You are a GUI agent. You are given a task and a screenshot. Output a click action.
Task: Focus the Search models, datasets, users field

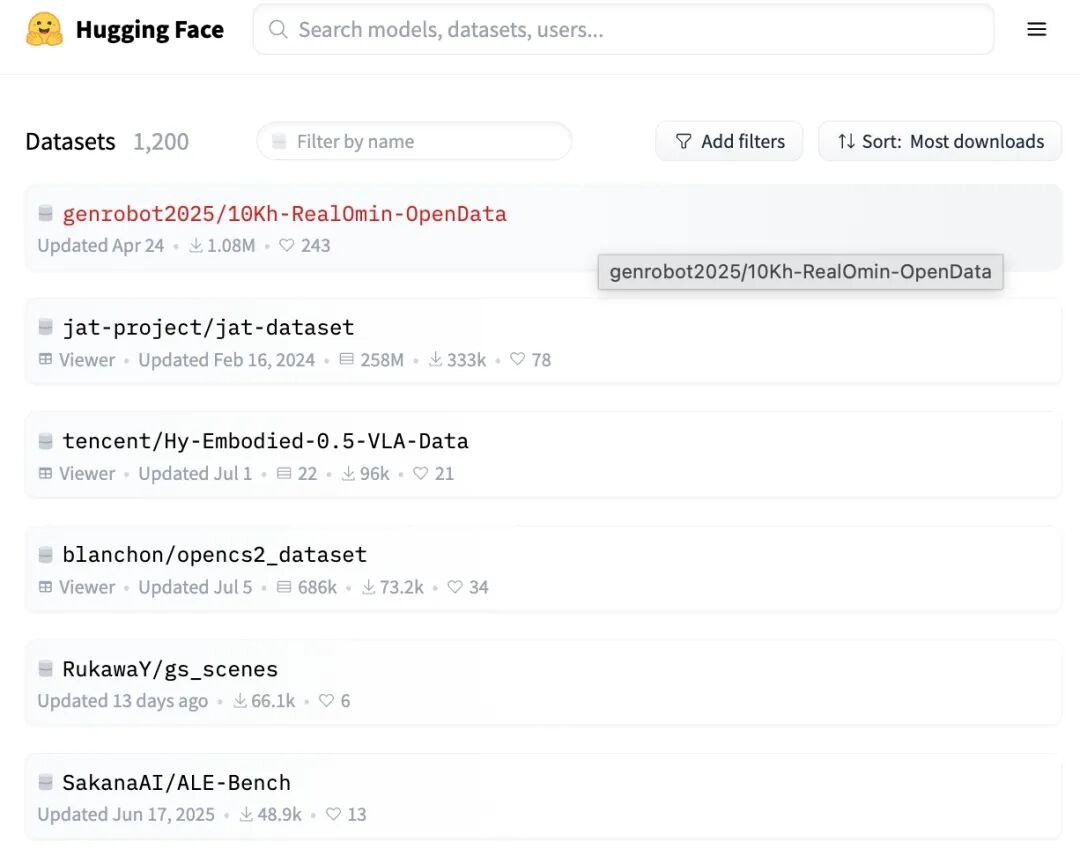(x=623, y=30)
